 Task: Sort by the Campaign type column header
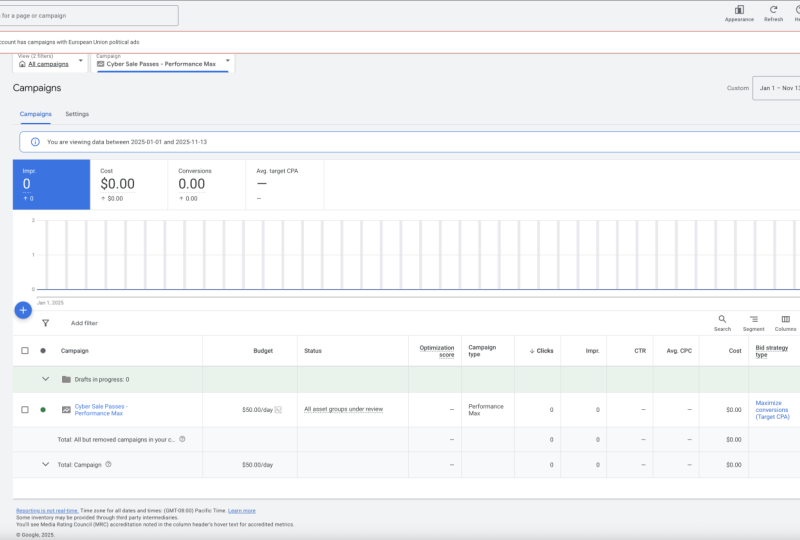click(482, 351)
